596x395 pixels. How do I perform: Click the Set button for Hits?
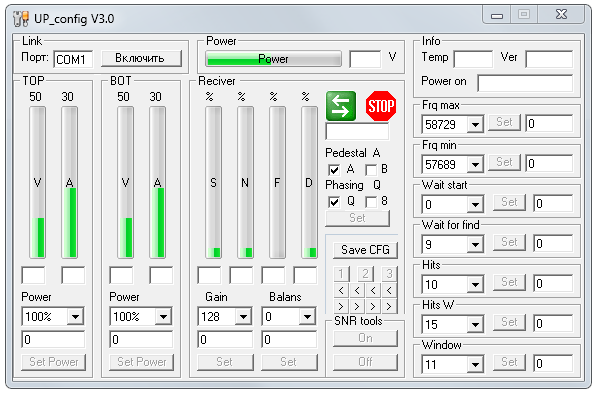click(509, 282)
